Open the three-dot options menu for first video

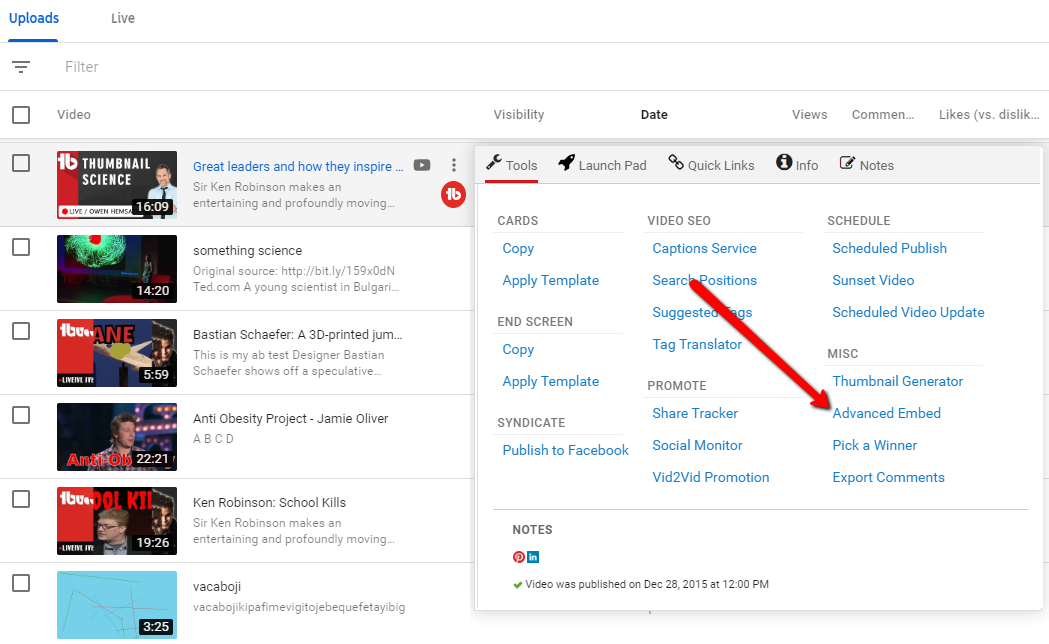454,165
